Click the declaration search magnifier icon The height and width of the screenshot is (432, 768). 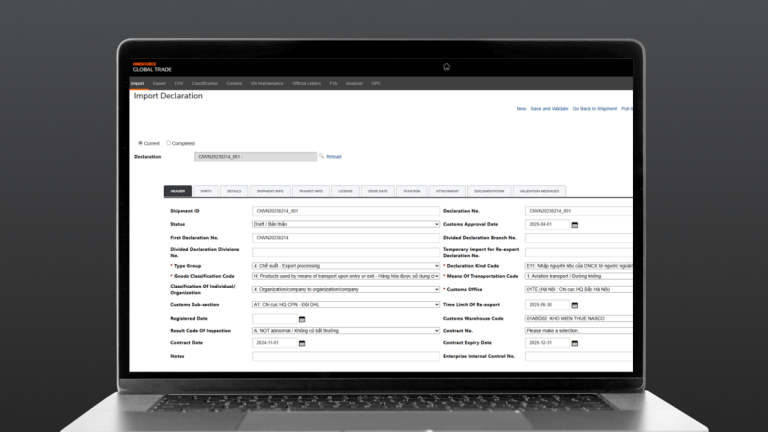pyautogui.click(x=321, y=156)
